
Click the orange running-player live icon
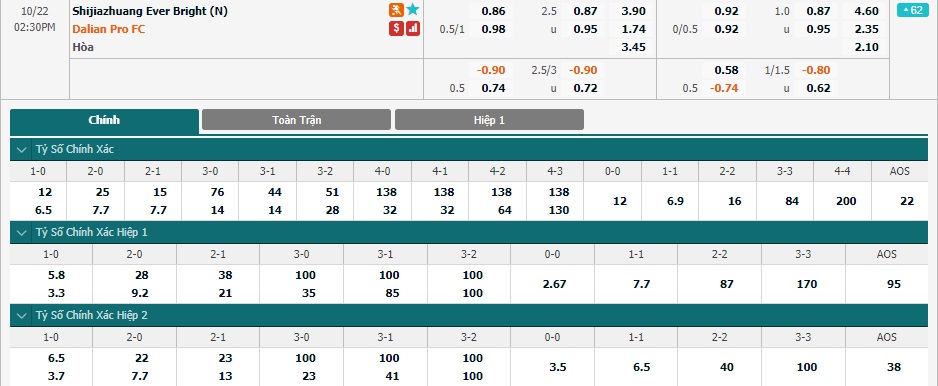point(396,10)
